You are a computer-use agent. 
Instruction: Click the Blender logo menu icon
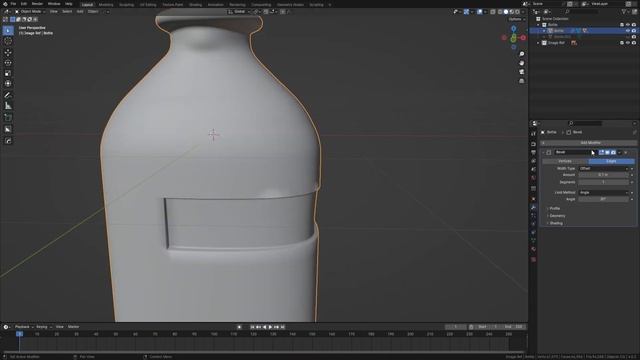tap(5, 4)
